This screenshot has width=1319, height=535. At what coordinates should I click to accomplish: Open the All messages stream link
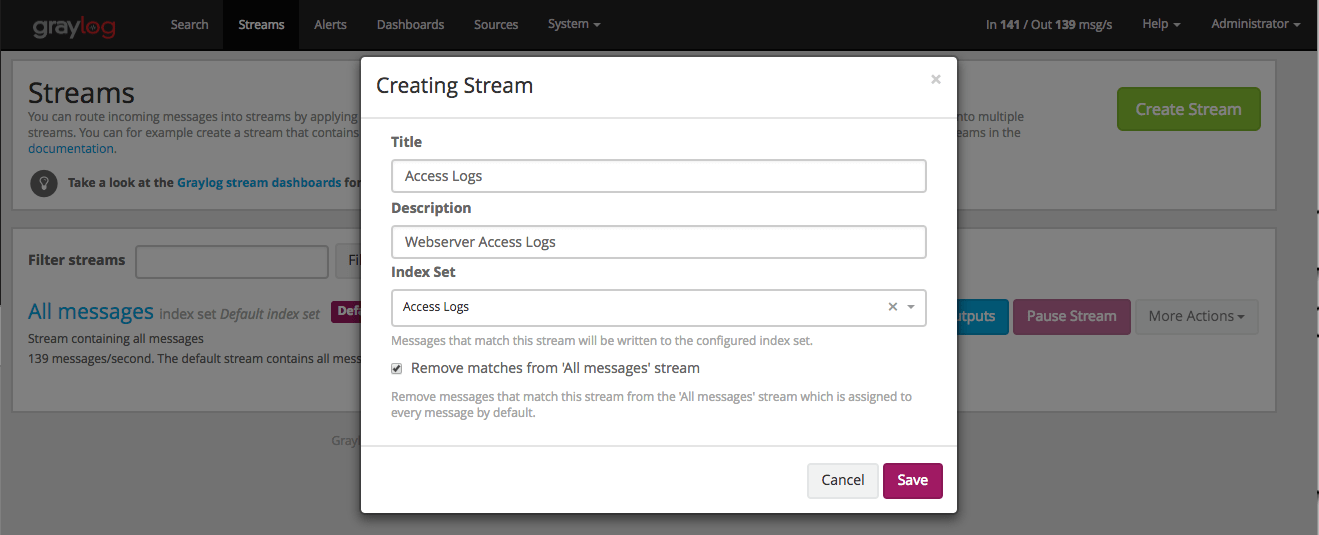(91, 312)
